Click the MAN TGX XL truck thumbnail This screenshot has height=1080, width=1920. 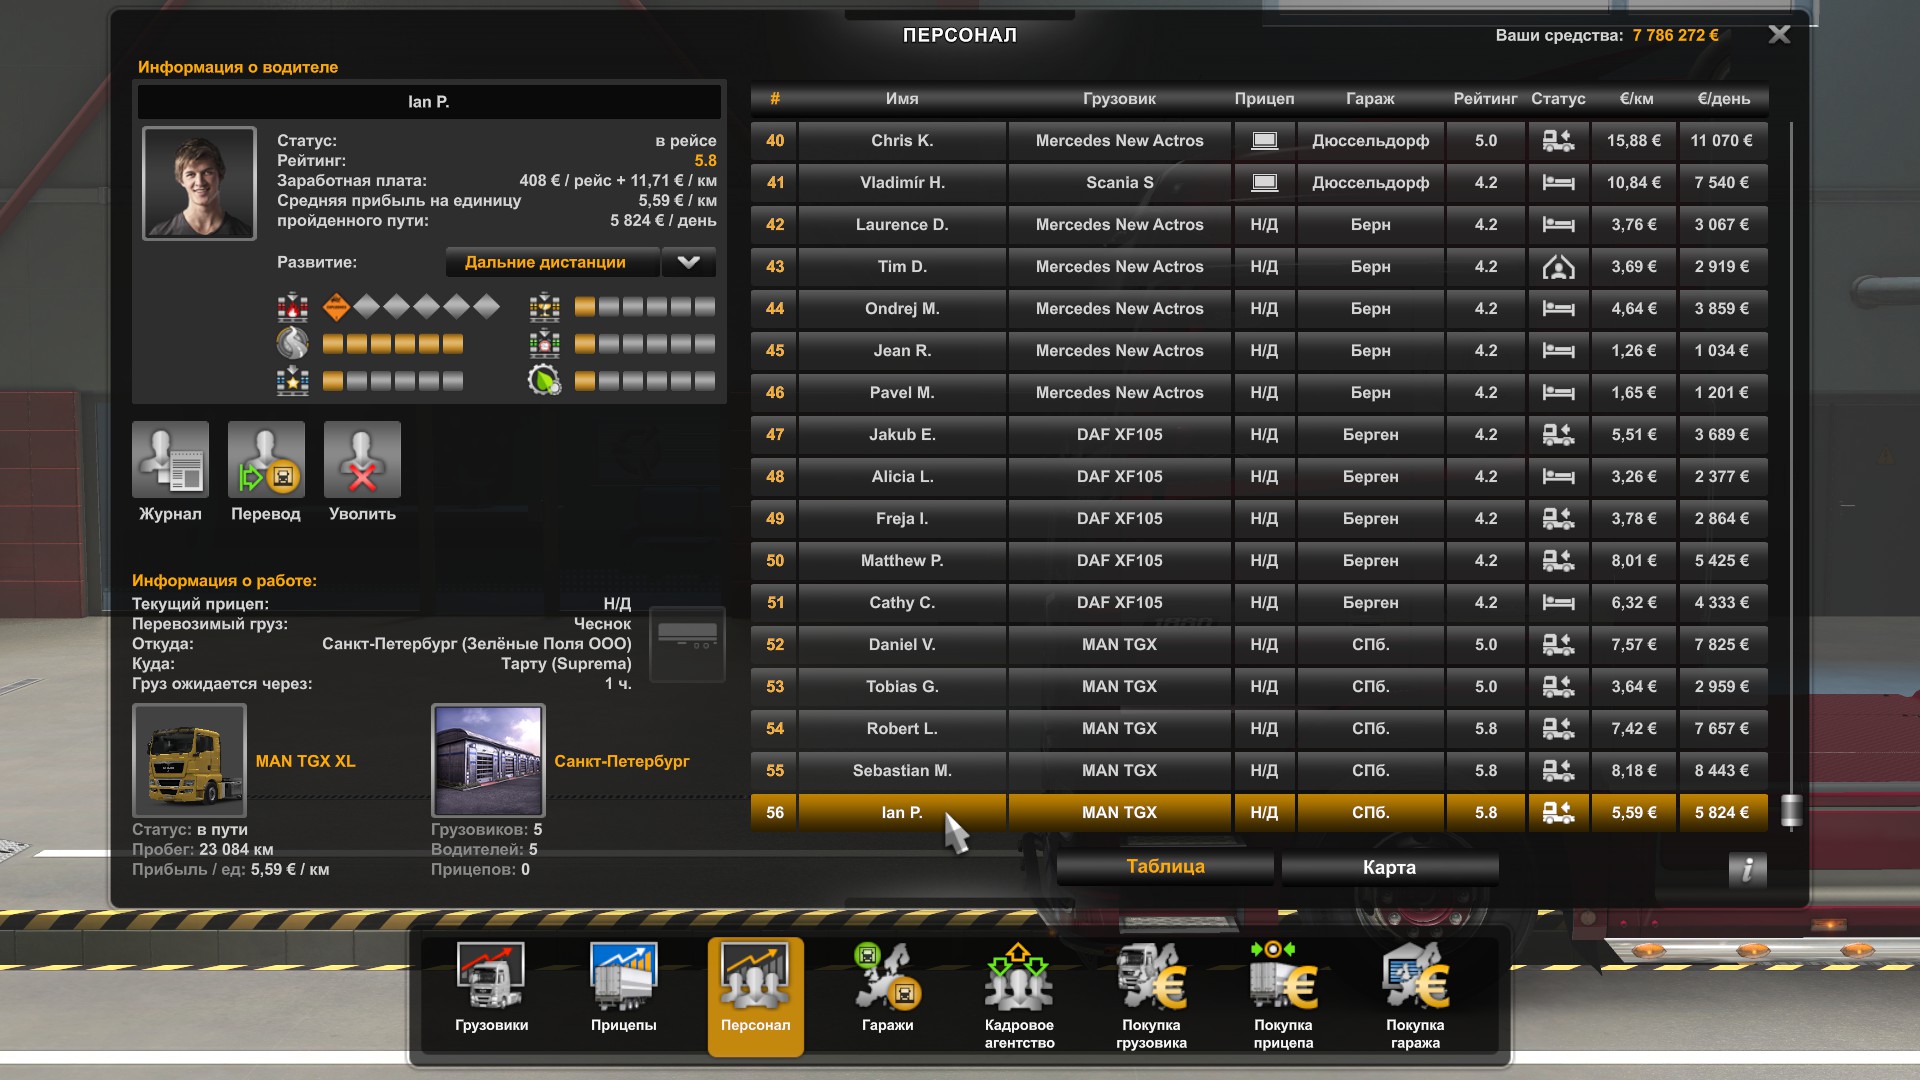pos(189,761)
